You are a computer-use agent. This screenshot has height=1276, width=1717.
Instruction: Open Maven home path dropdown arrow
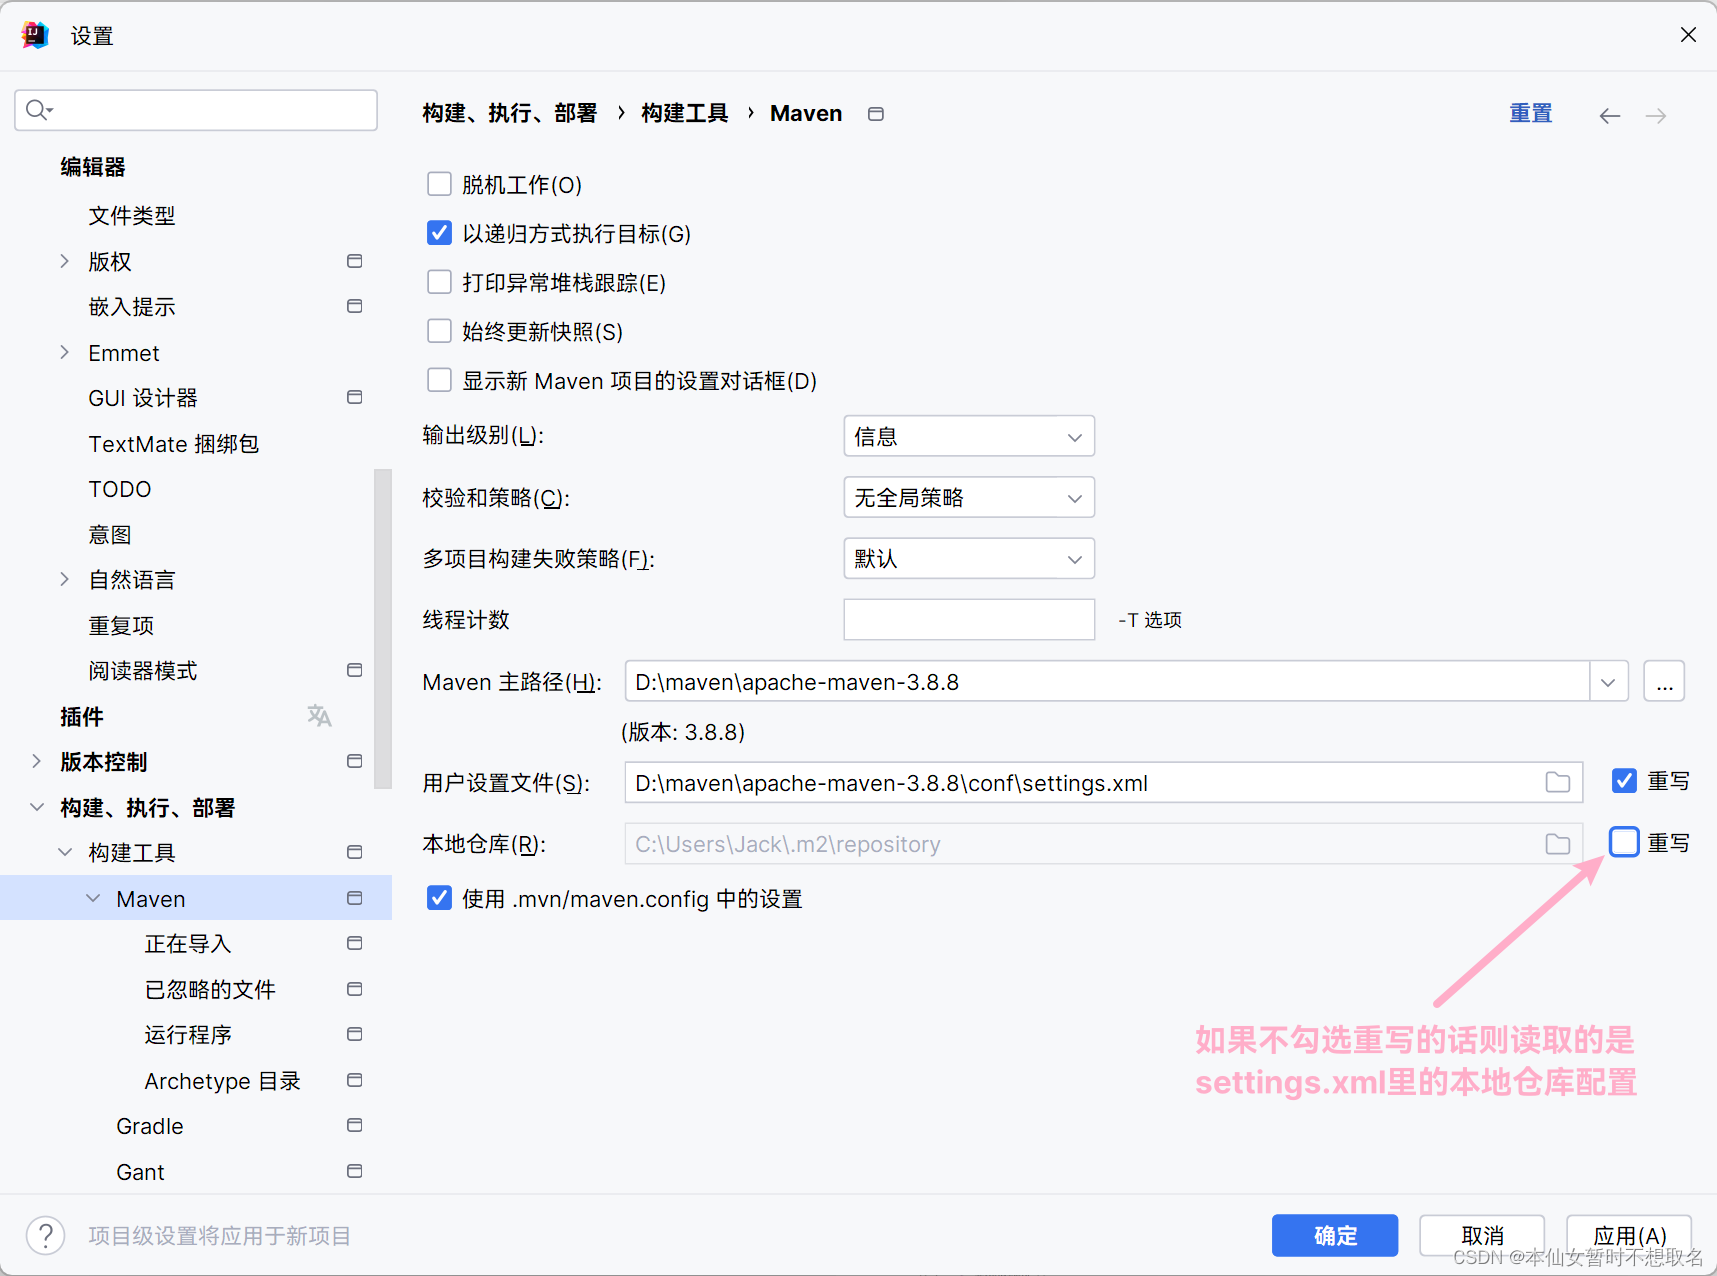tap(1608, 682)
